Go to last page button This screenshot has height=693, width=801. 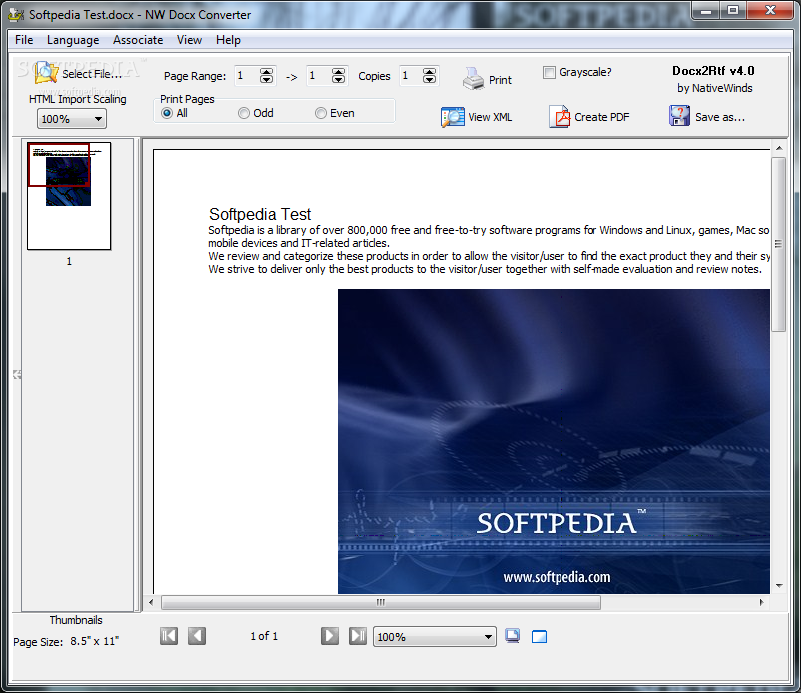click(358, 636)
